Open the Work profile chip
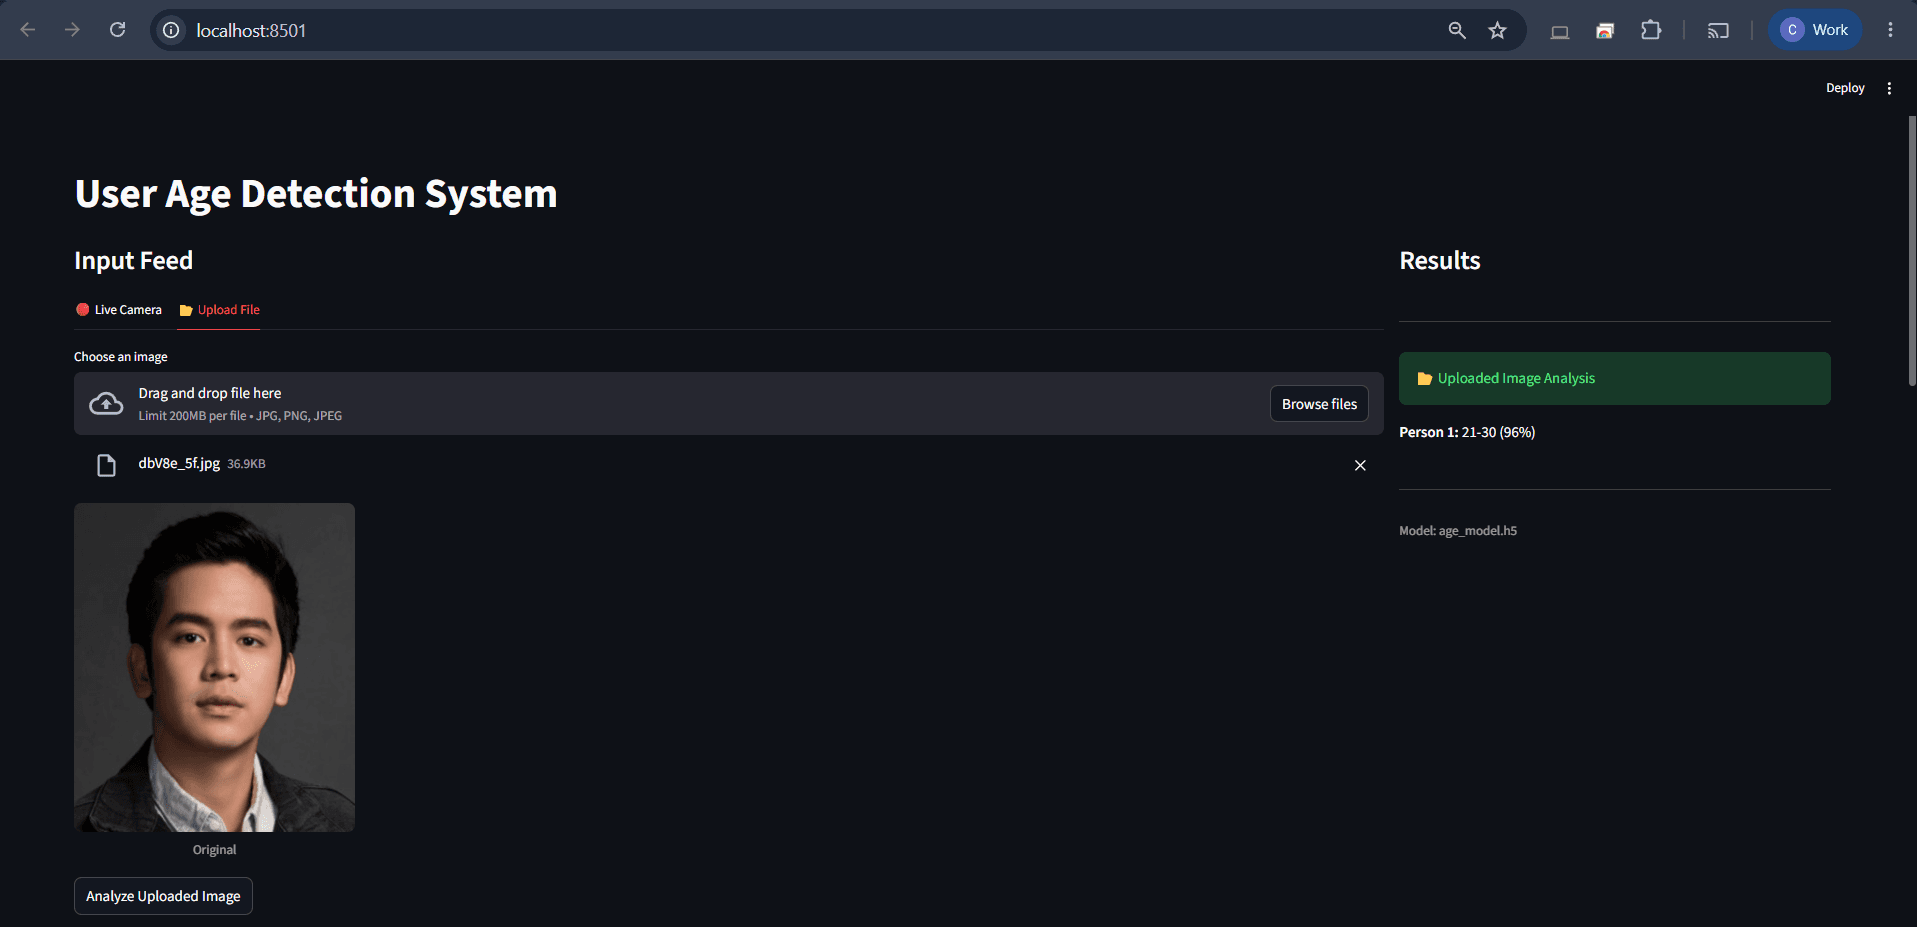 point(1815,30)
